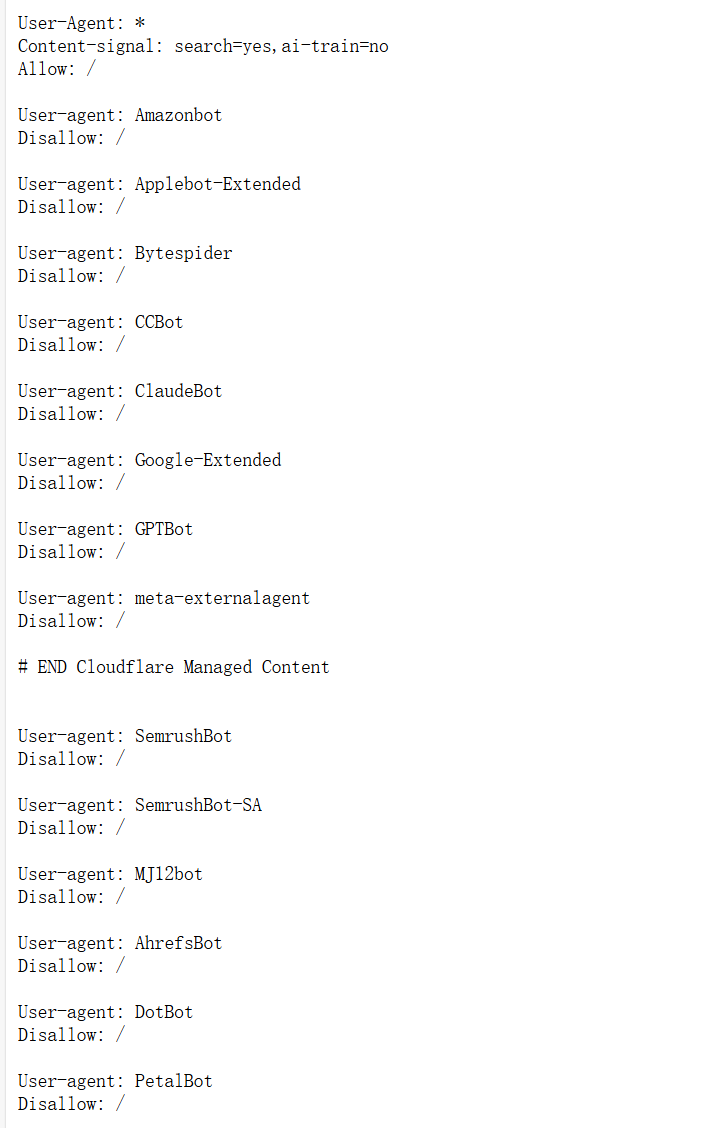Click the SemrushBot-SA user-agent name
This screenshot has width=723, height=1128.
click(198, 805)
